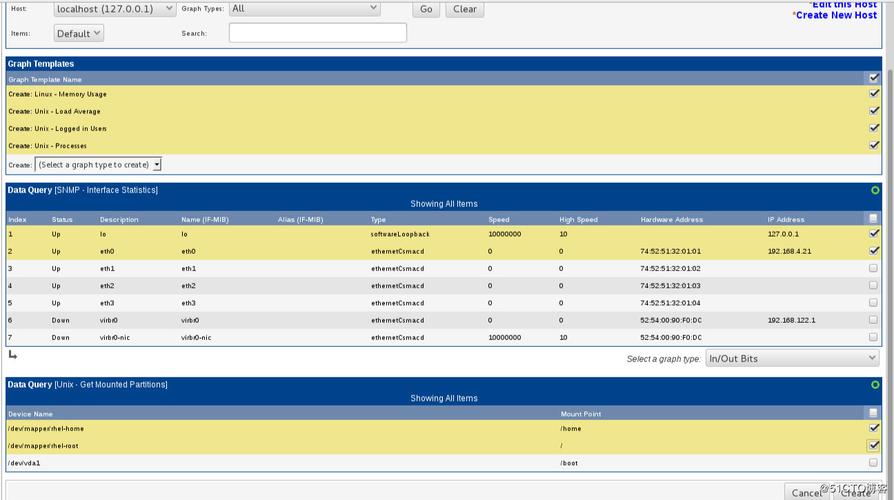
Task: Sort interfaces by Alias (IF-MIB) header
Action: [300, 219]
